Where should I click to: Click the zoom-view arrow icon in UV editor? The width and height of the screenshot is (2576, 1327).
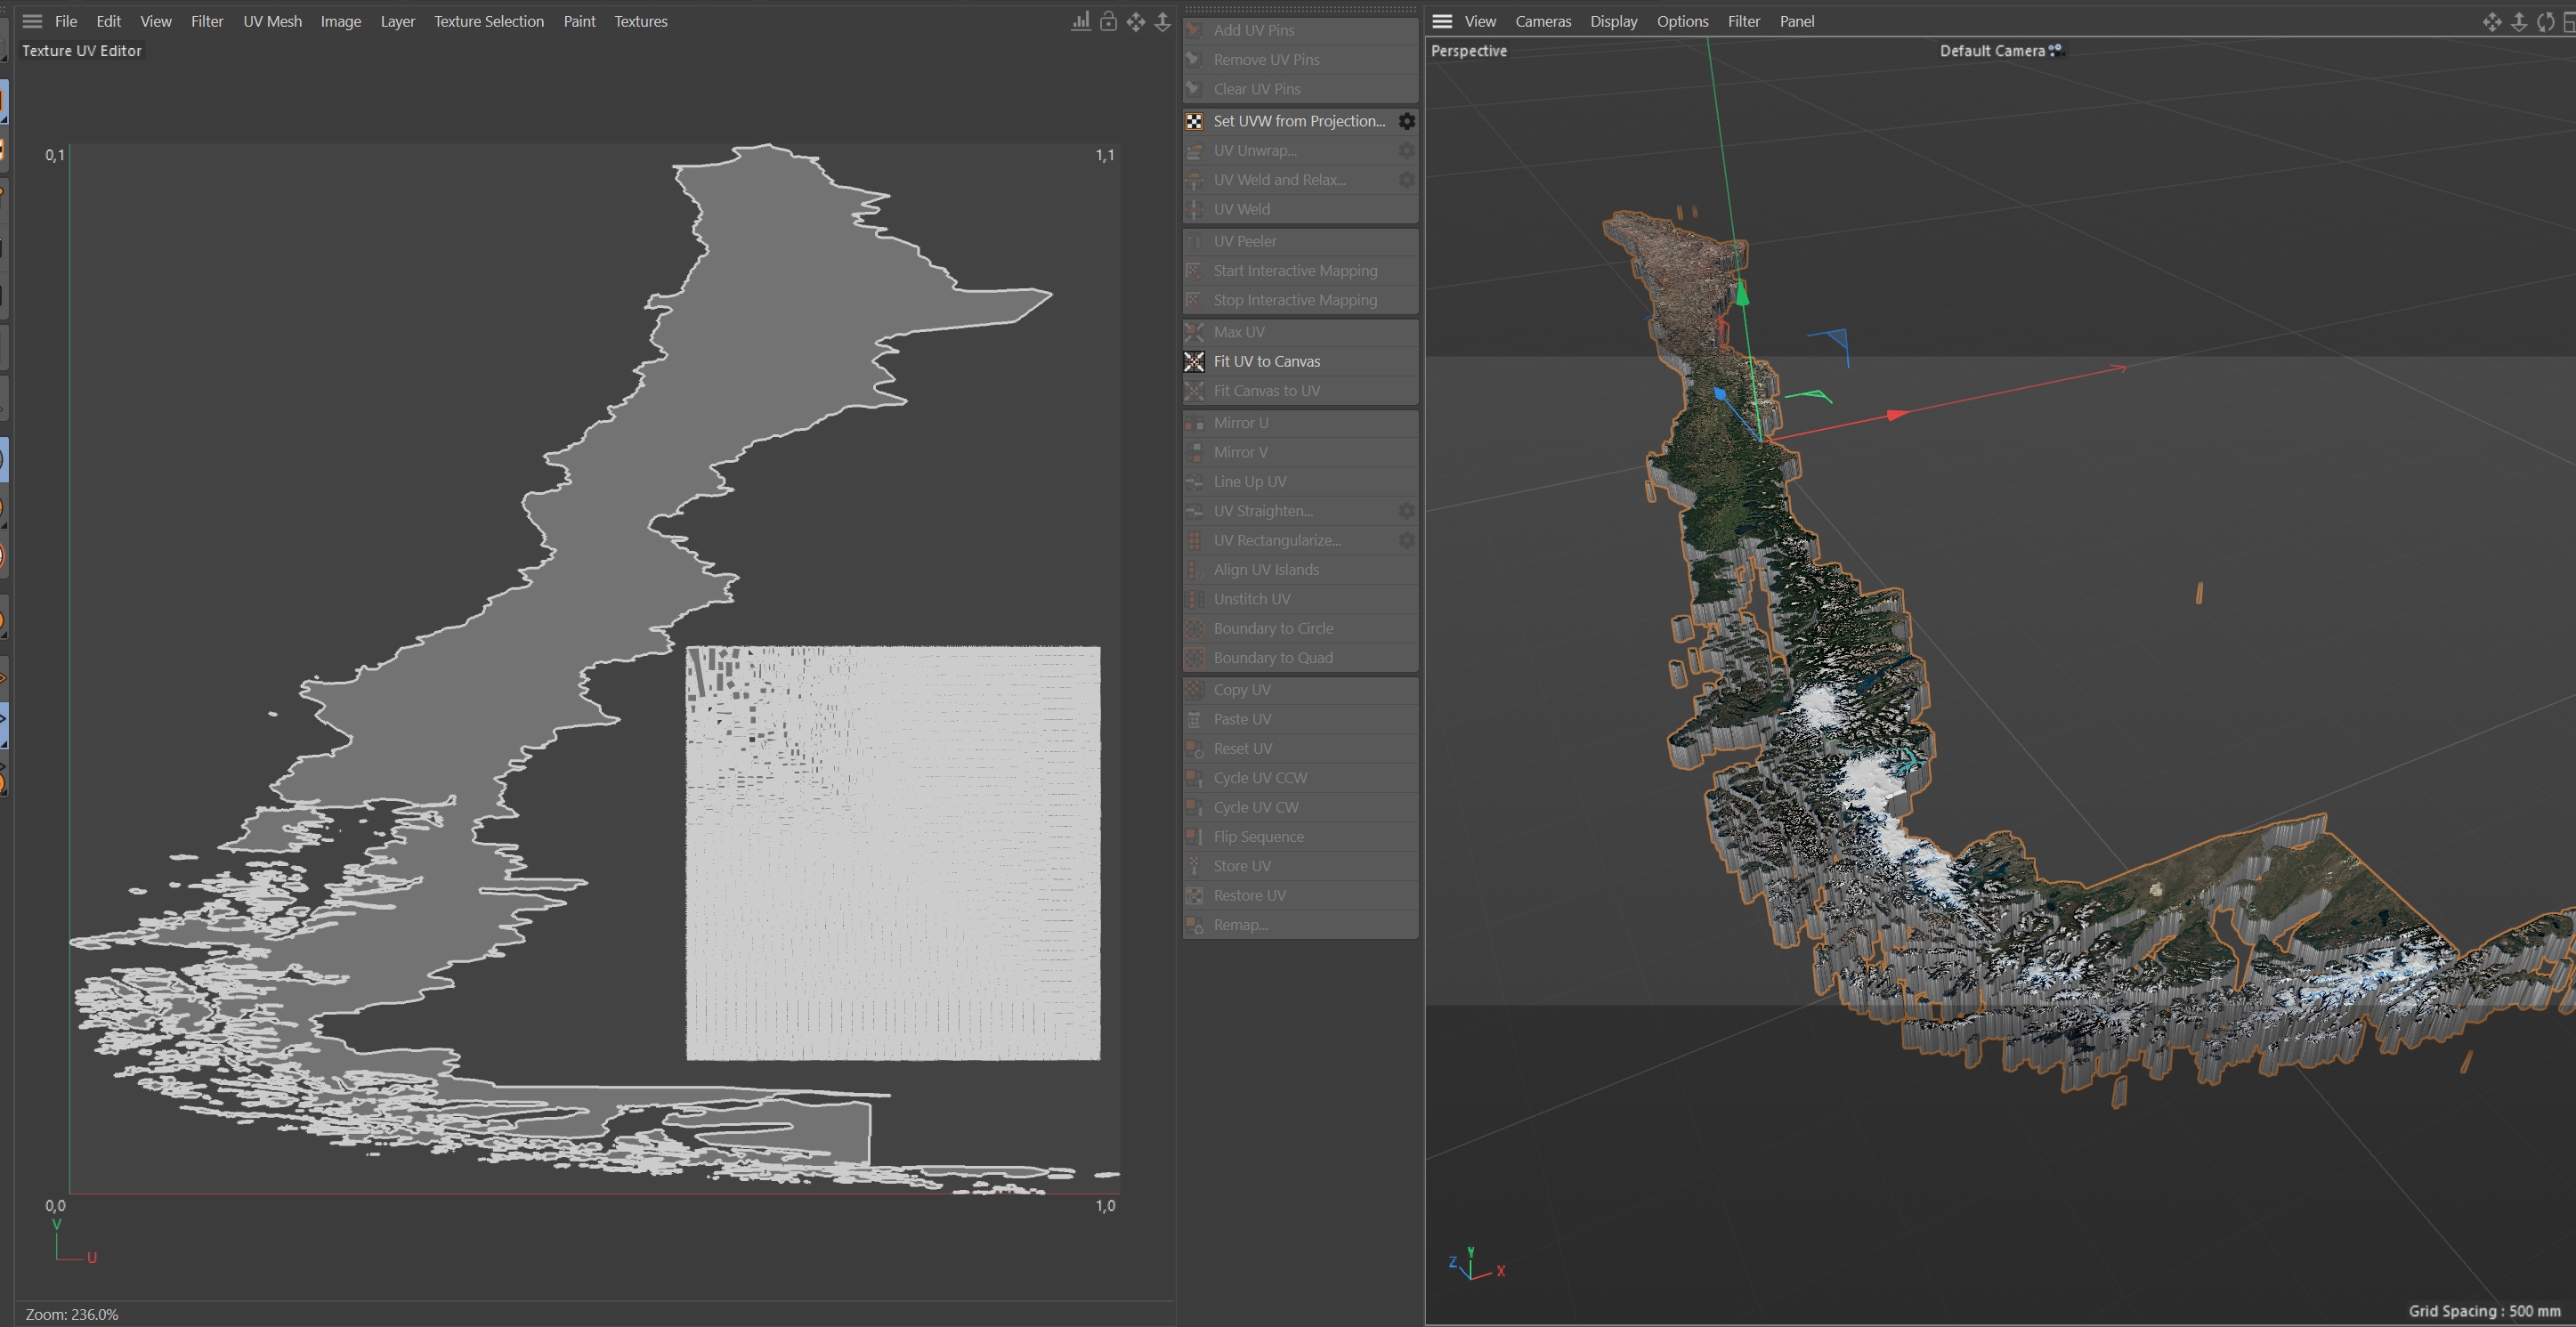pyautogui.click(x=1162, y=21)
